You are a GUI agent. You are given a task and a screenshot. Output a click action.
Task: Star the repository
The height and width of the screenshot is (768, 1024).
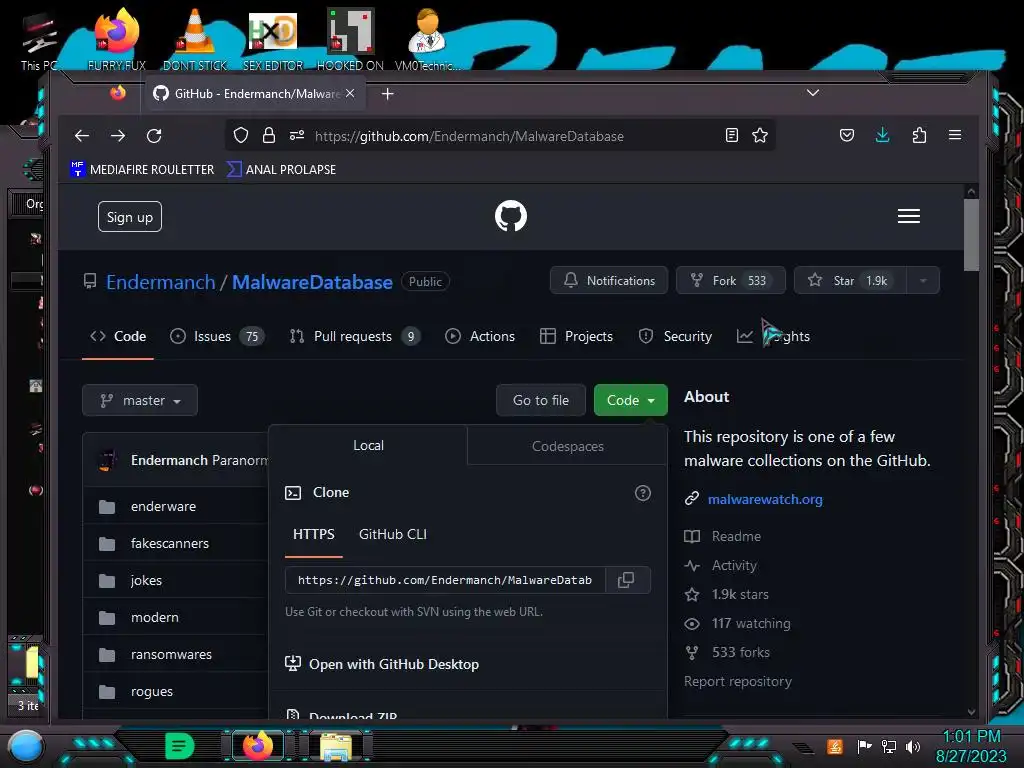point(850,280)
